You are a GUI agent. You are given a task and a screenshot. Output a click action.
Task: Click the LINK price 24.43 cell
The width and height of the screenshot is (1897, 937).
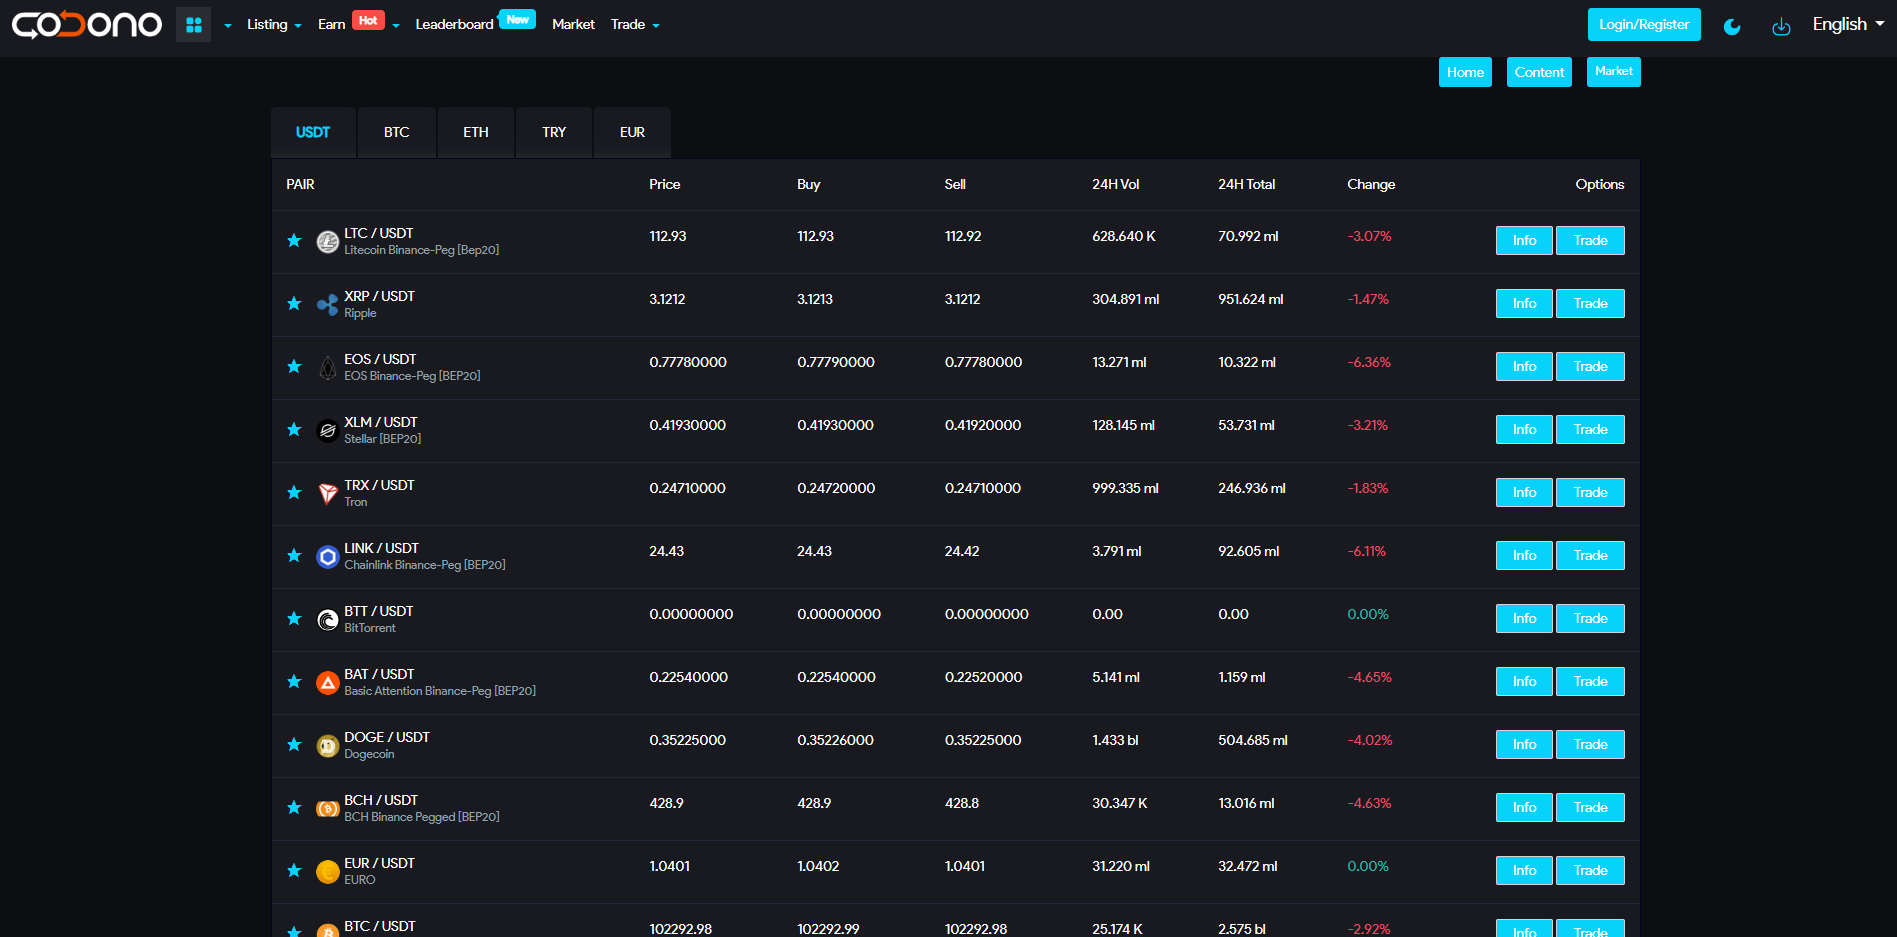click(666, 551)
